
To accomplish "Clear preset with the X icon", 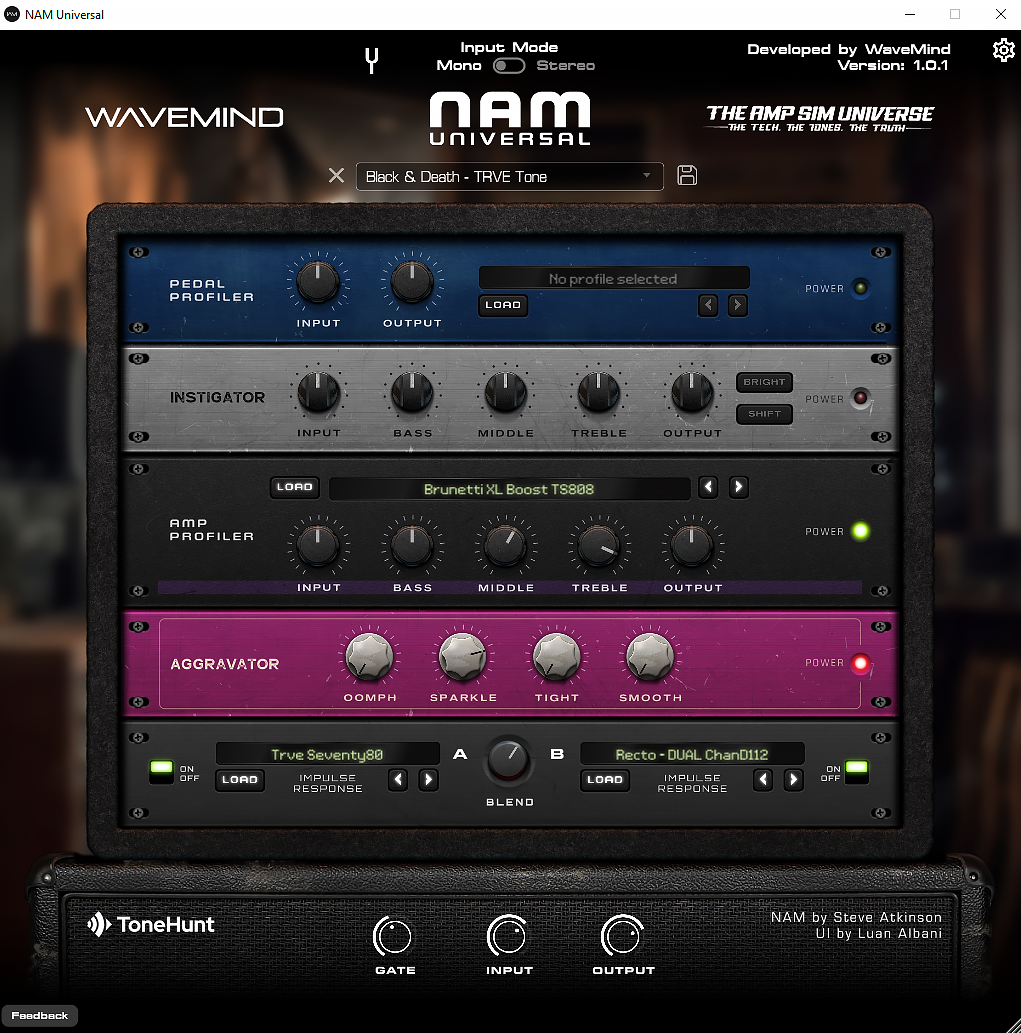I will pyautogui.click(x=337, y=175).
